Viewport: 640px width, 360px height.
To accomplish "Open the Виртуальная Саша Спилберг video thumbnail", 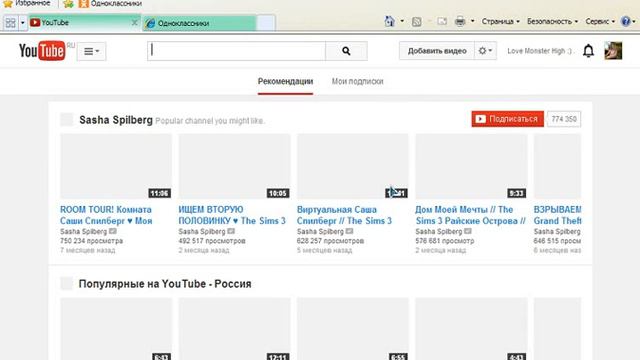I will tap(353, 166).
